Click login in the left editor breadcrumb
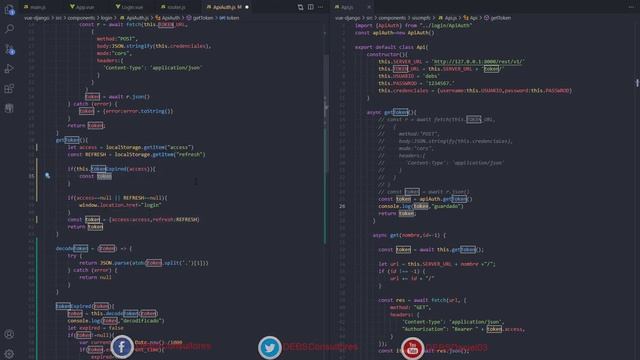 (x=106, y=18)
